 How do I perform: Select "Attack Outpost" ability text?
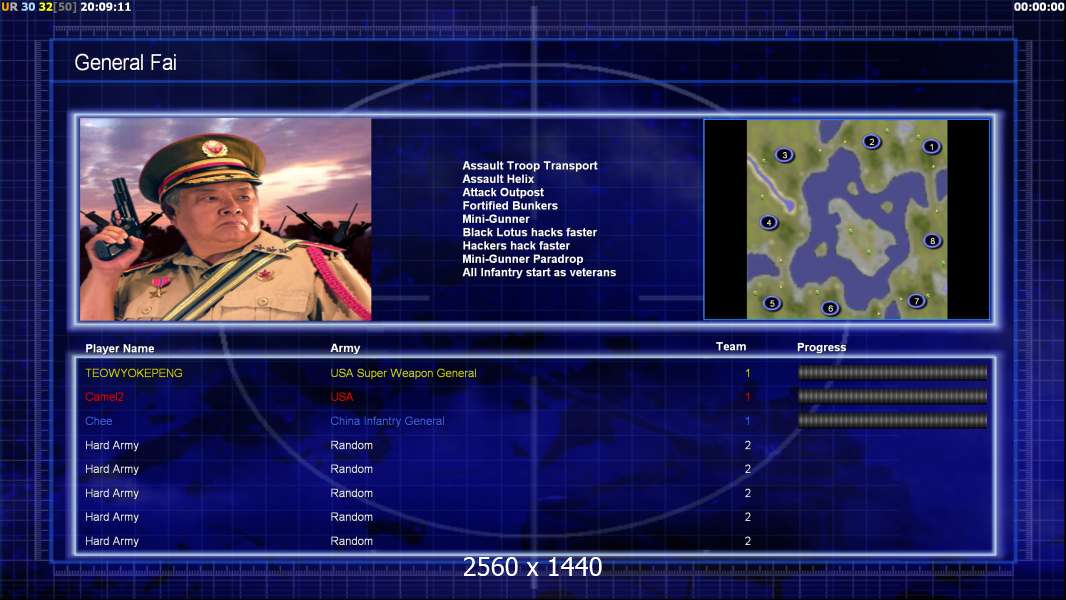pyautogui.click(x=502, y=192)
